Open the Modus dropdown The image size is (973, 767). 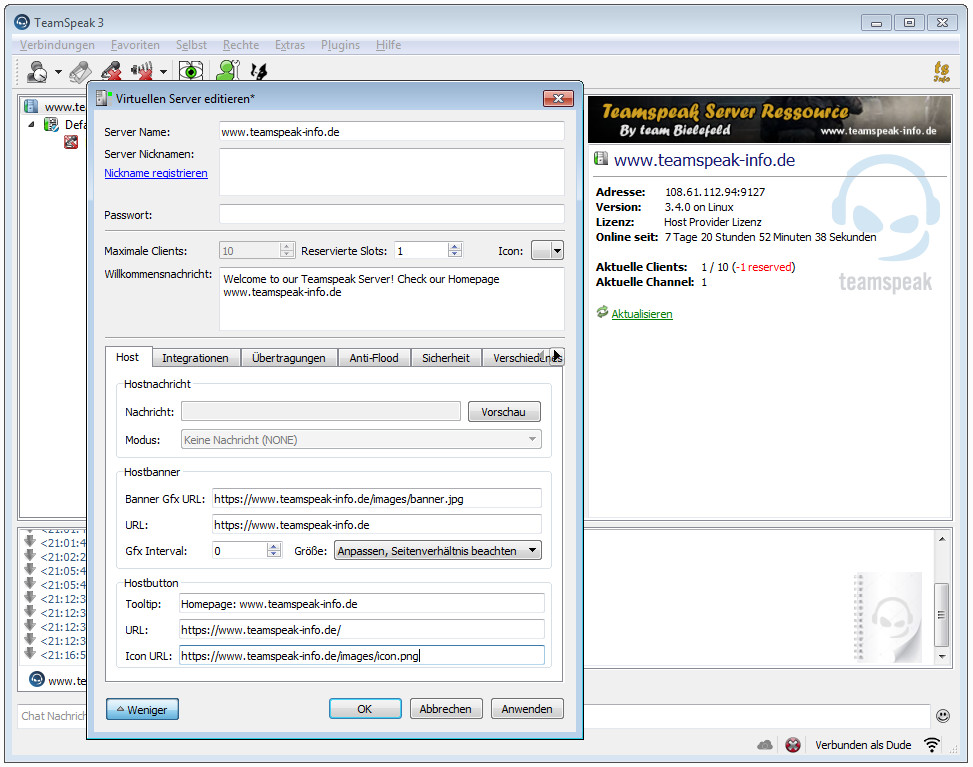(x=361, y=439)
